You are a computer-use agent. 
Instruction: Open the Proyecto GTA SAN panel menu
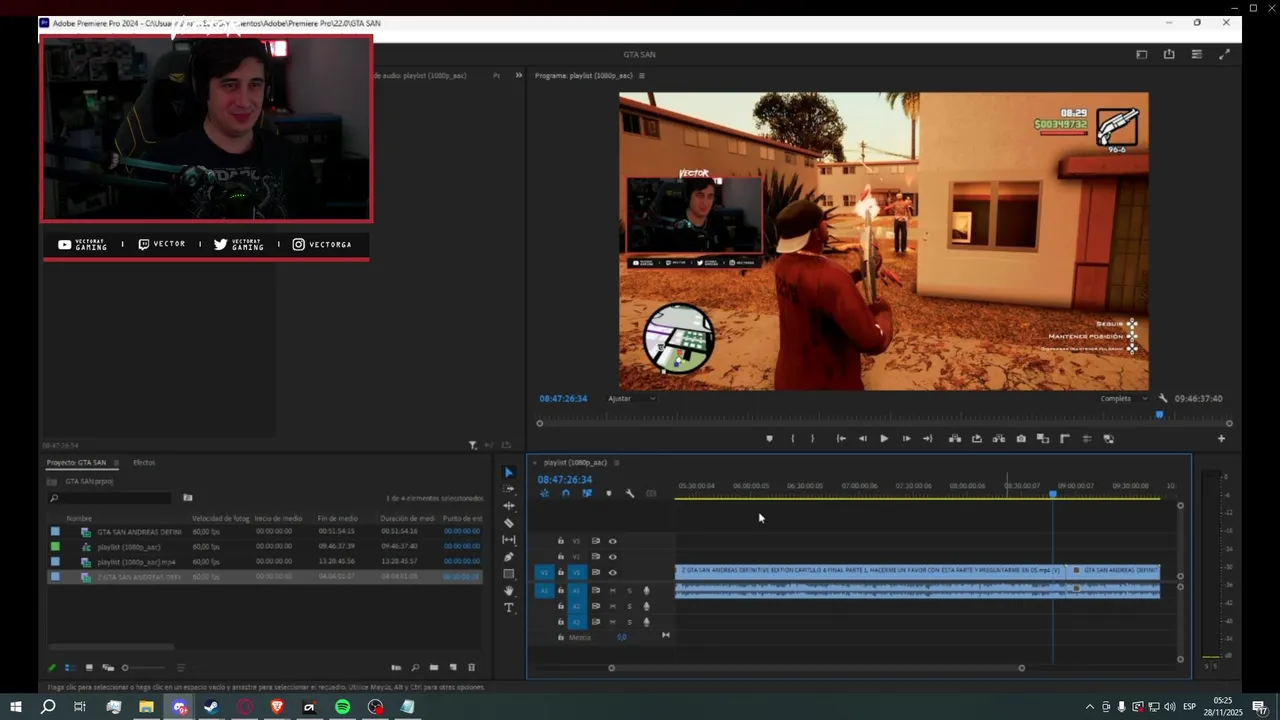[116, 463]
